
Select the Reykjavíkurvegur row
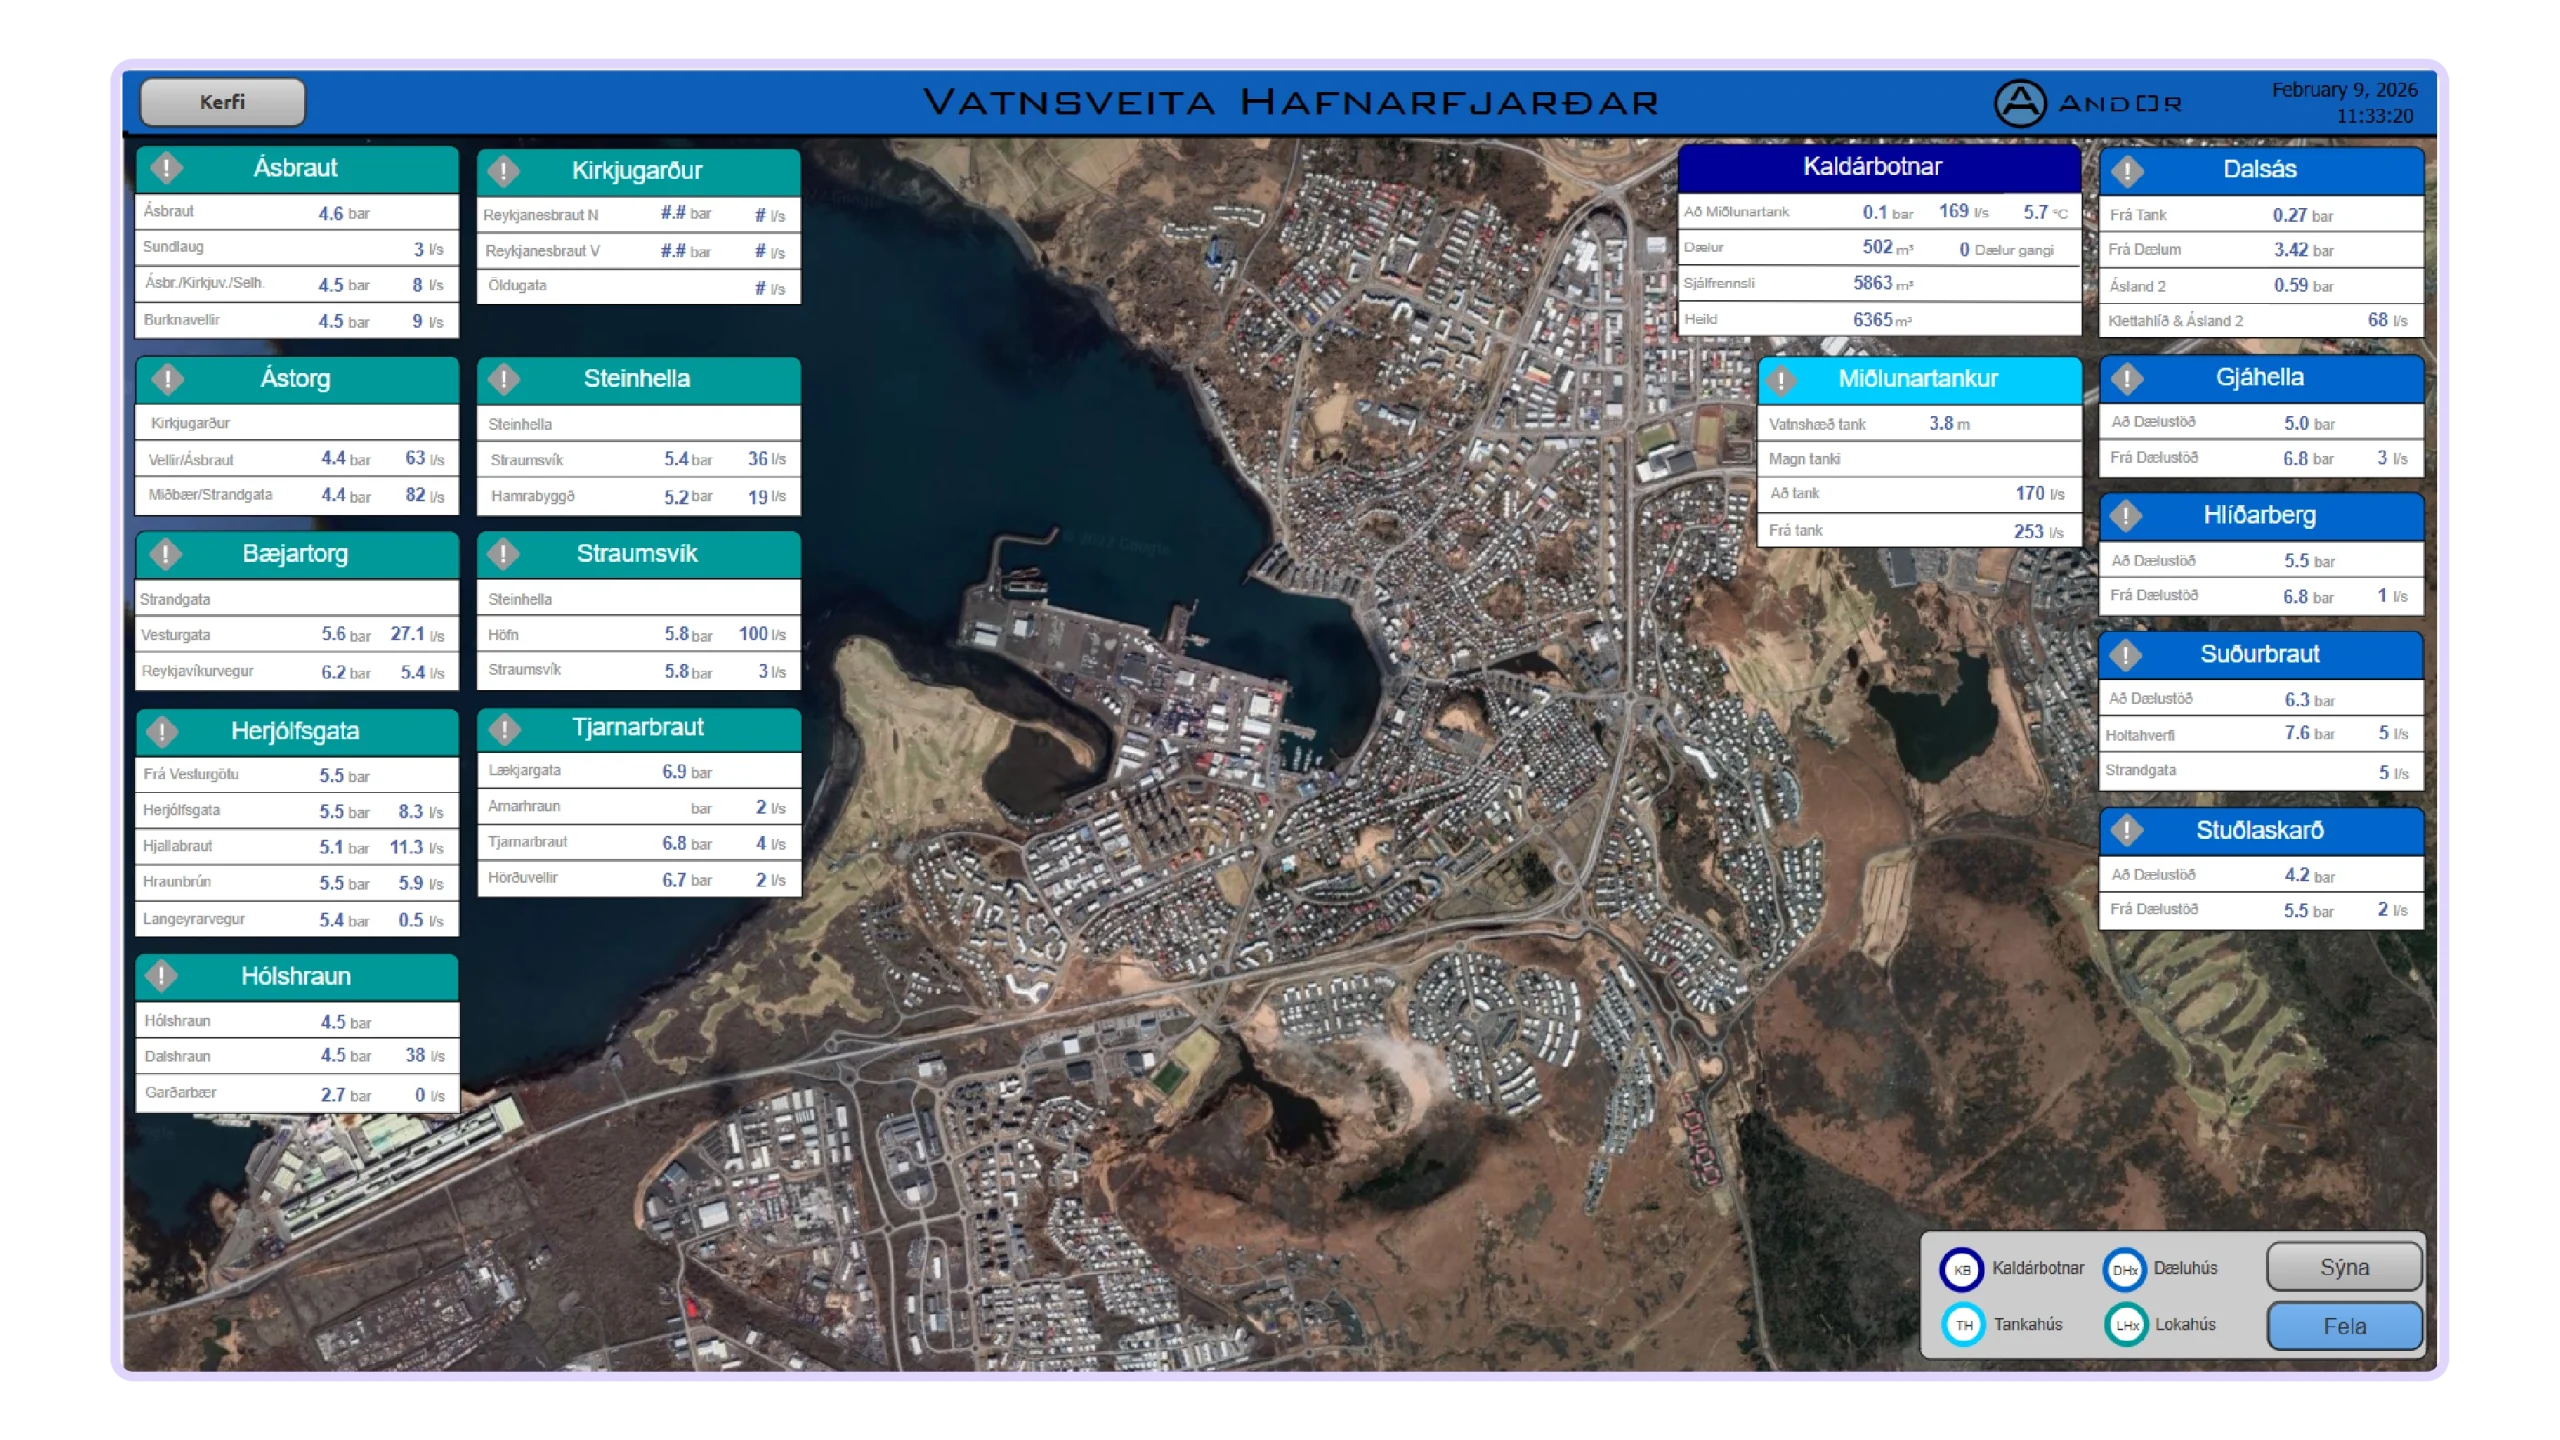tap(297, 672)
